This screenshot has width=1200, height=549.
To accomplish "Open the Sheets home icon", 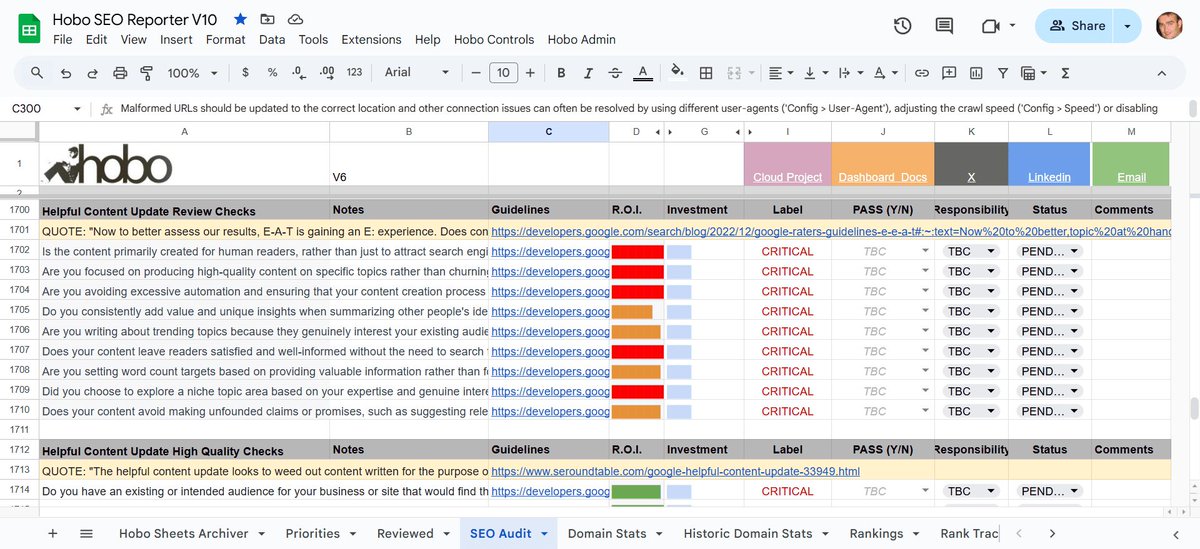I will click(x=29, y=29).
